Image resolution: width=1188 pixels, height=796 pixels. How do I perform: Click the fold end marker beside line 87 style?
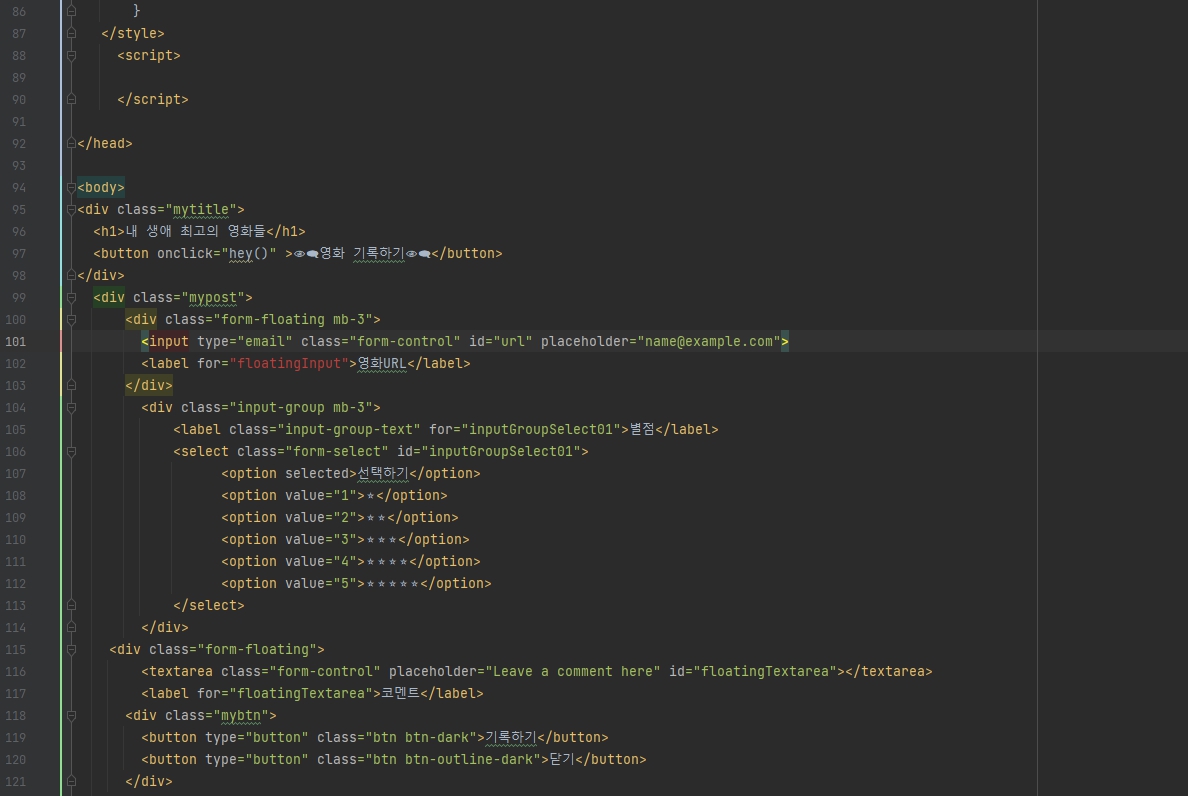[71, 33]
